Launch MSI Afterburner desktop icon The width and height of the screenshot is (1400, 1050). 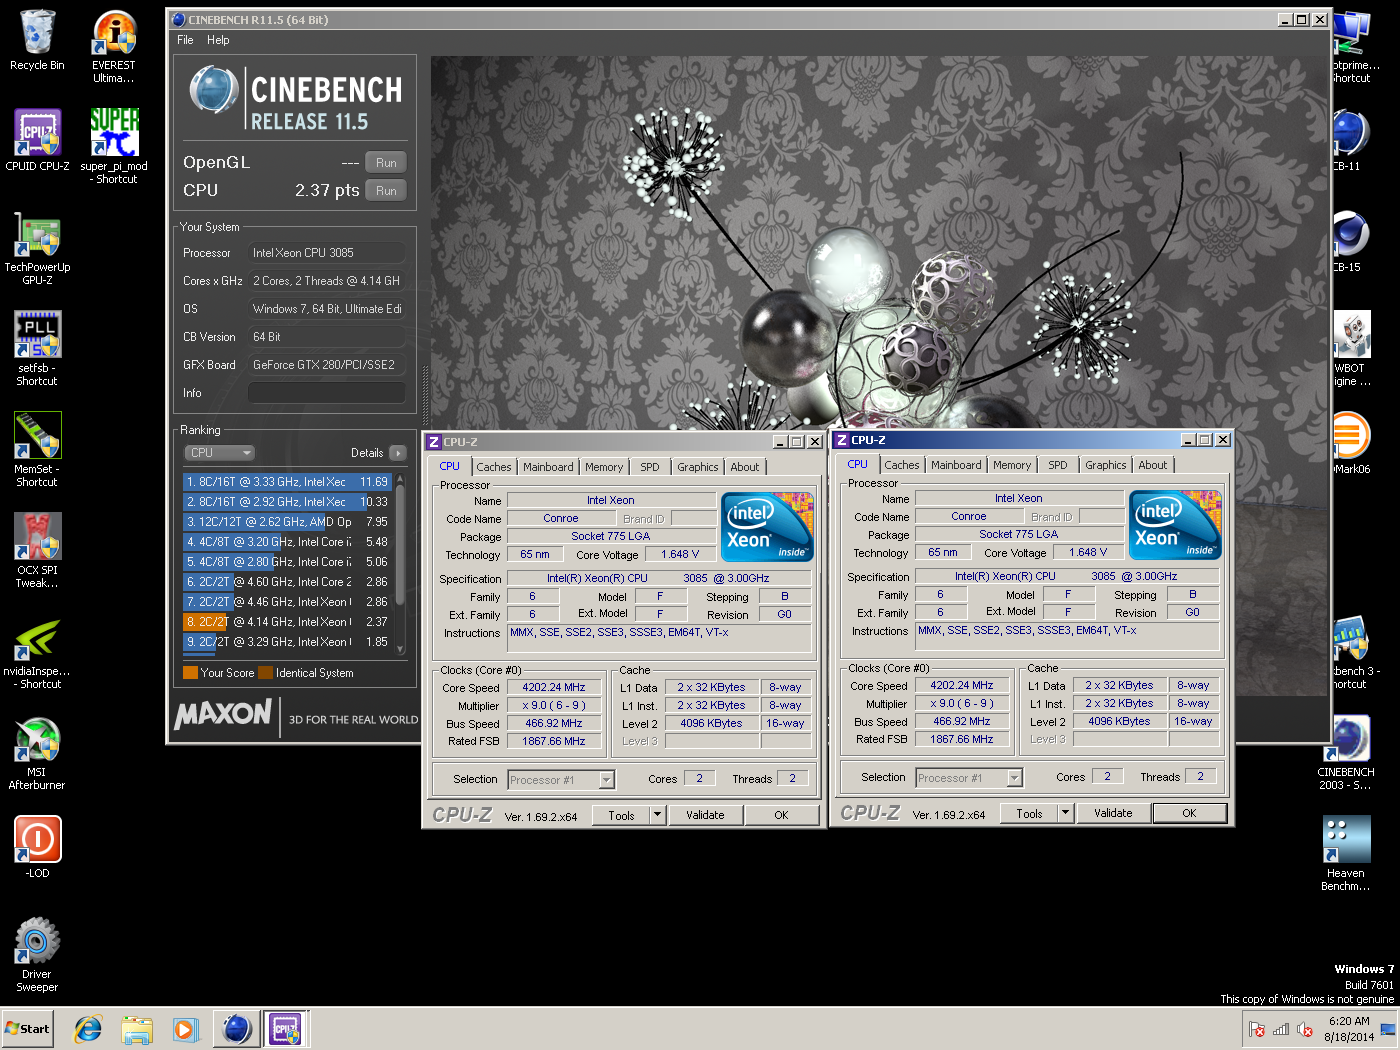[37, 754]
